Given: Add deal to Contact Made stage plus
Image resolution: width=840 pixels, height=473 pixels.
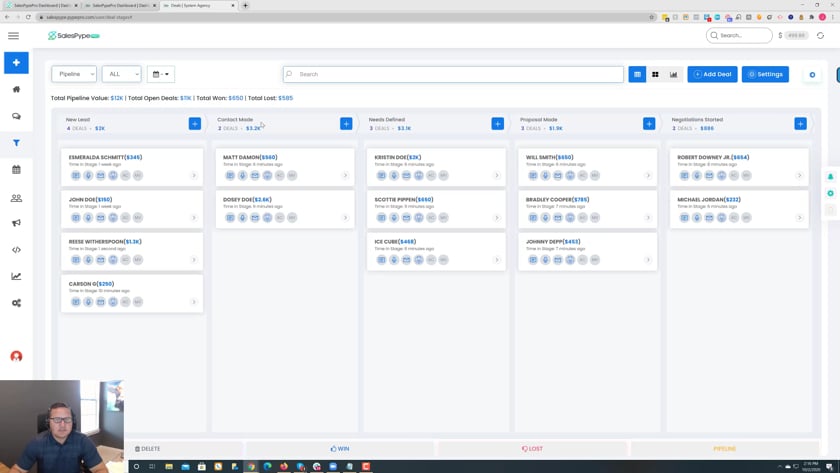Looking at the screenshot, I should pyautogui.click(x=346, y=124).
